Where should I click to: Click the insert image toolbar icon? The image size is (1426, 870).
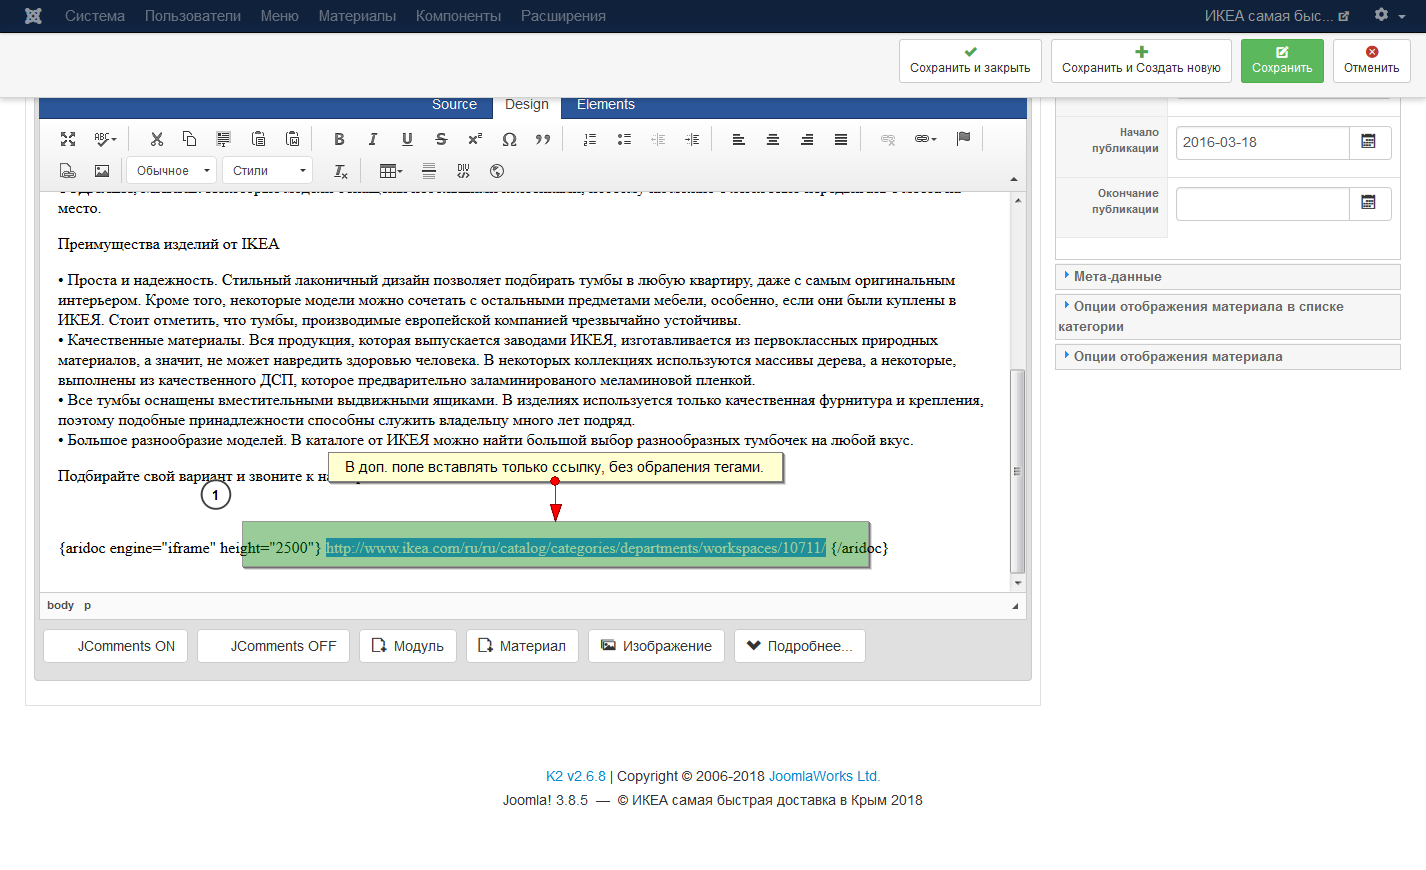point(102,171)
